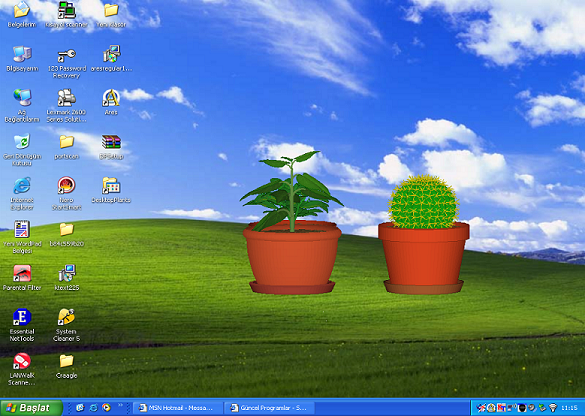Switch to Güncel Programlar taskbar window

tap(269, 408)
